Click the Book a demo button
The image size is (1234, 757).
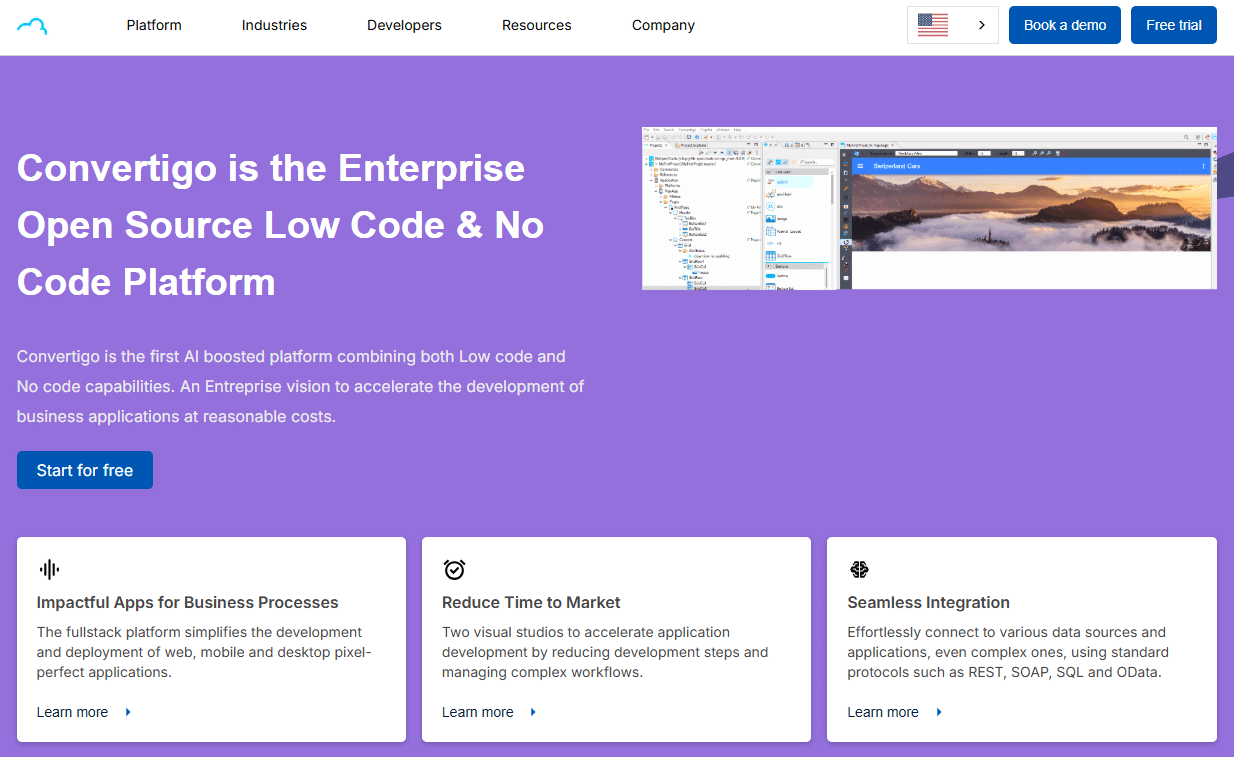[1065, 25]
